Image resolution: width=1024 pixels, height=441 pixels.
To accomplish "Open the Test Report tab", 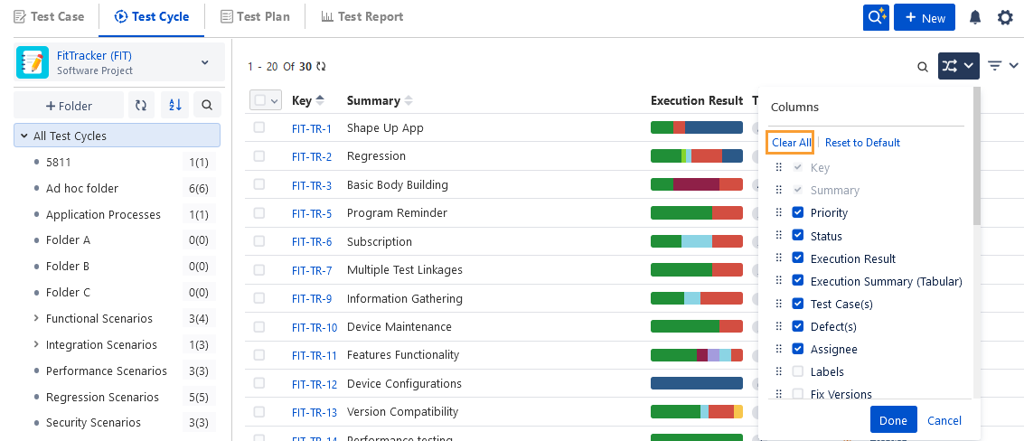I will pos(362,17).
